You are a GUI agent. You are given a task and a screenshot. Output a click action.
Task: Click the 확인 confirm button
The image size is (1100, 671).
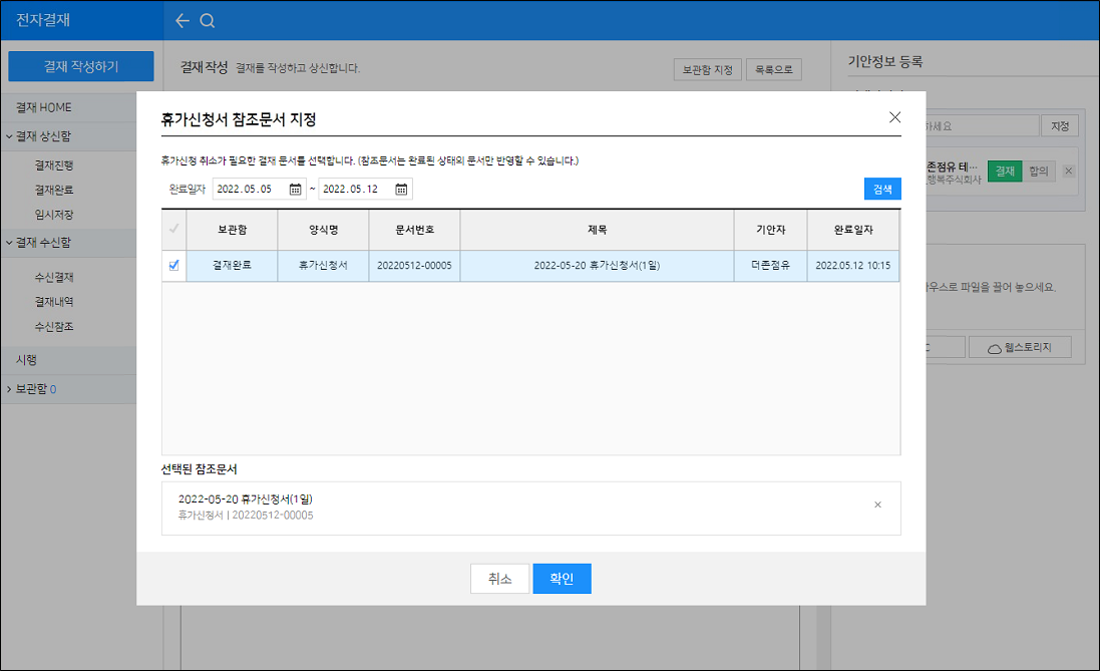tap(561, 579)
